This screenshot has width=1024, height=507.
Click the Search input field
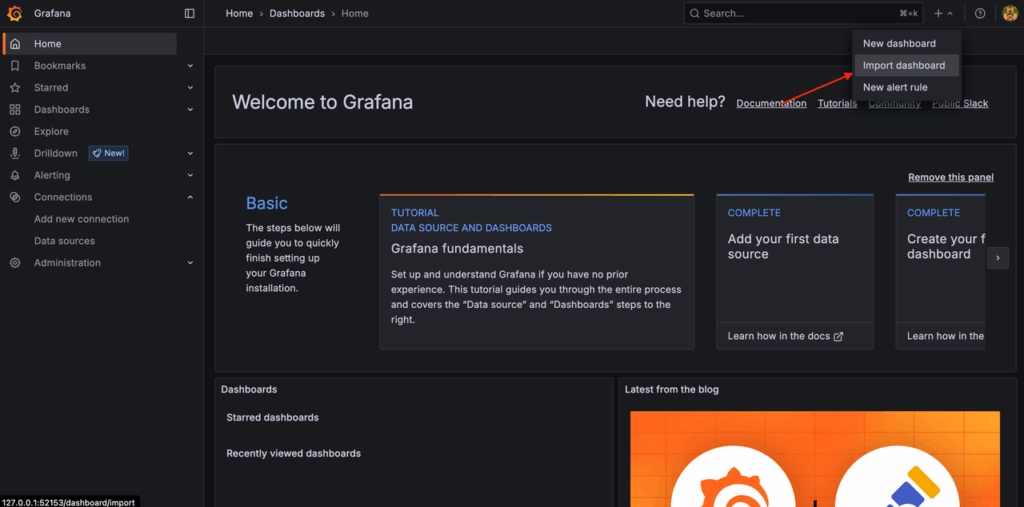803,13
